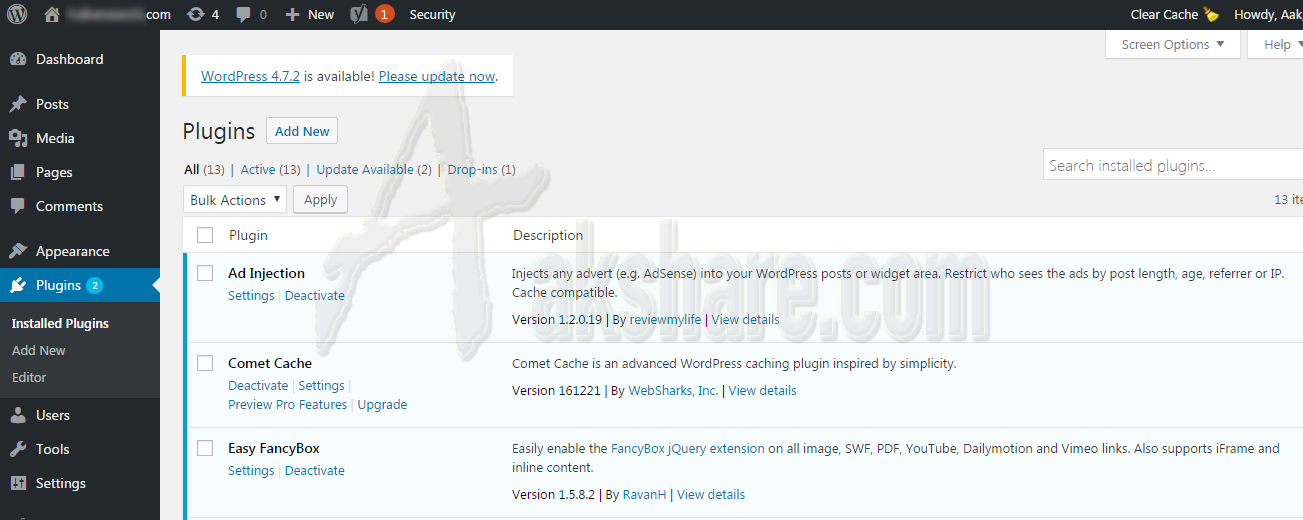Toggle the select all plugins checkbox
Viewport: 1303px width, 520px height.
point(205,235)
